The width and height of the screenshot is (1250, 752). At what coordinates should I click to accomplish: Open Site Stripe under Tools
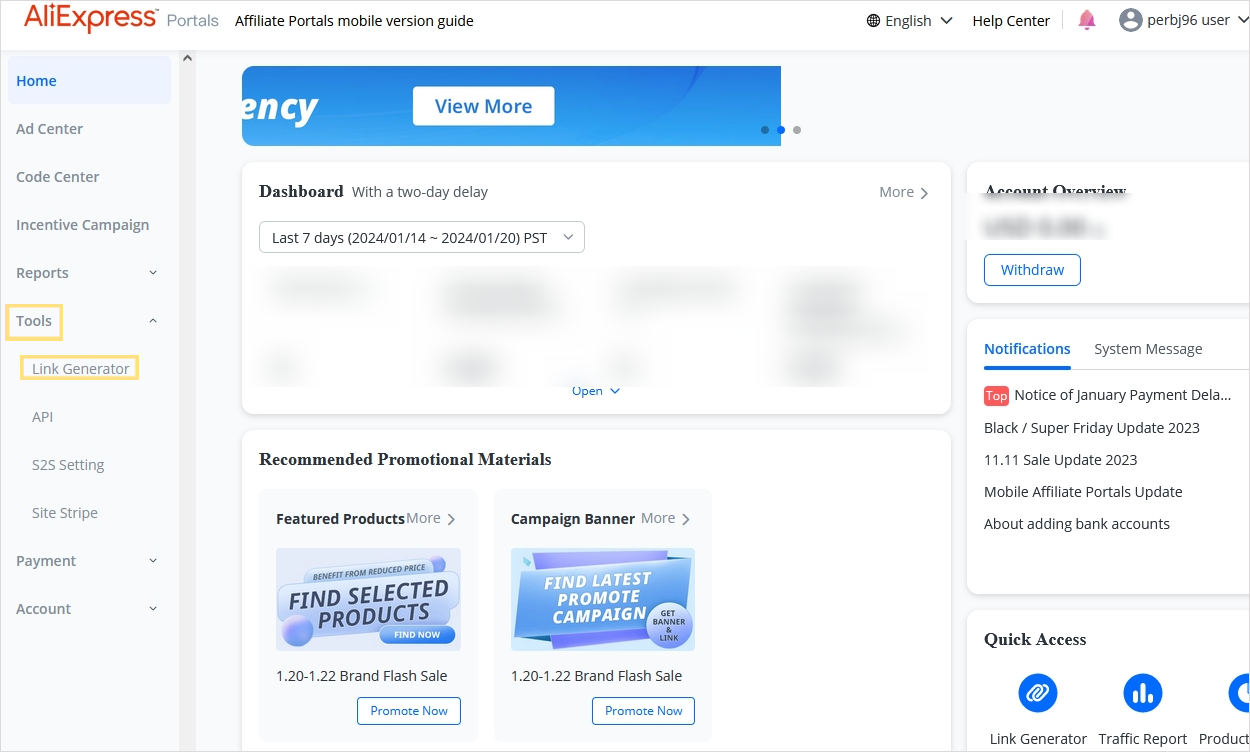click(65, 513)
